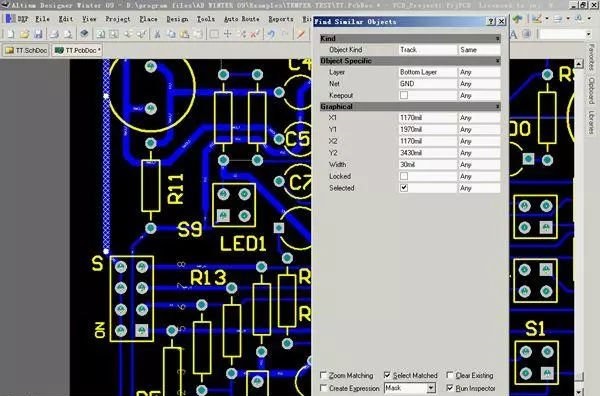Click the Move Selection cross icon

(228, 34)
